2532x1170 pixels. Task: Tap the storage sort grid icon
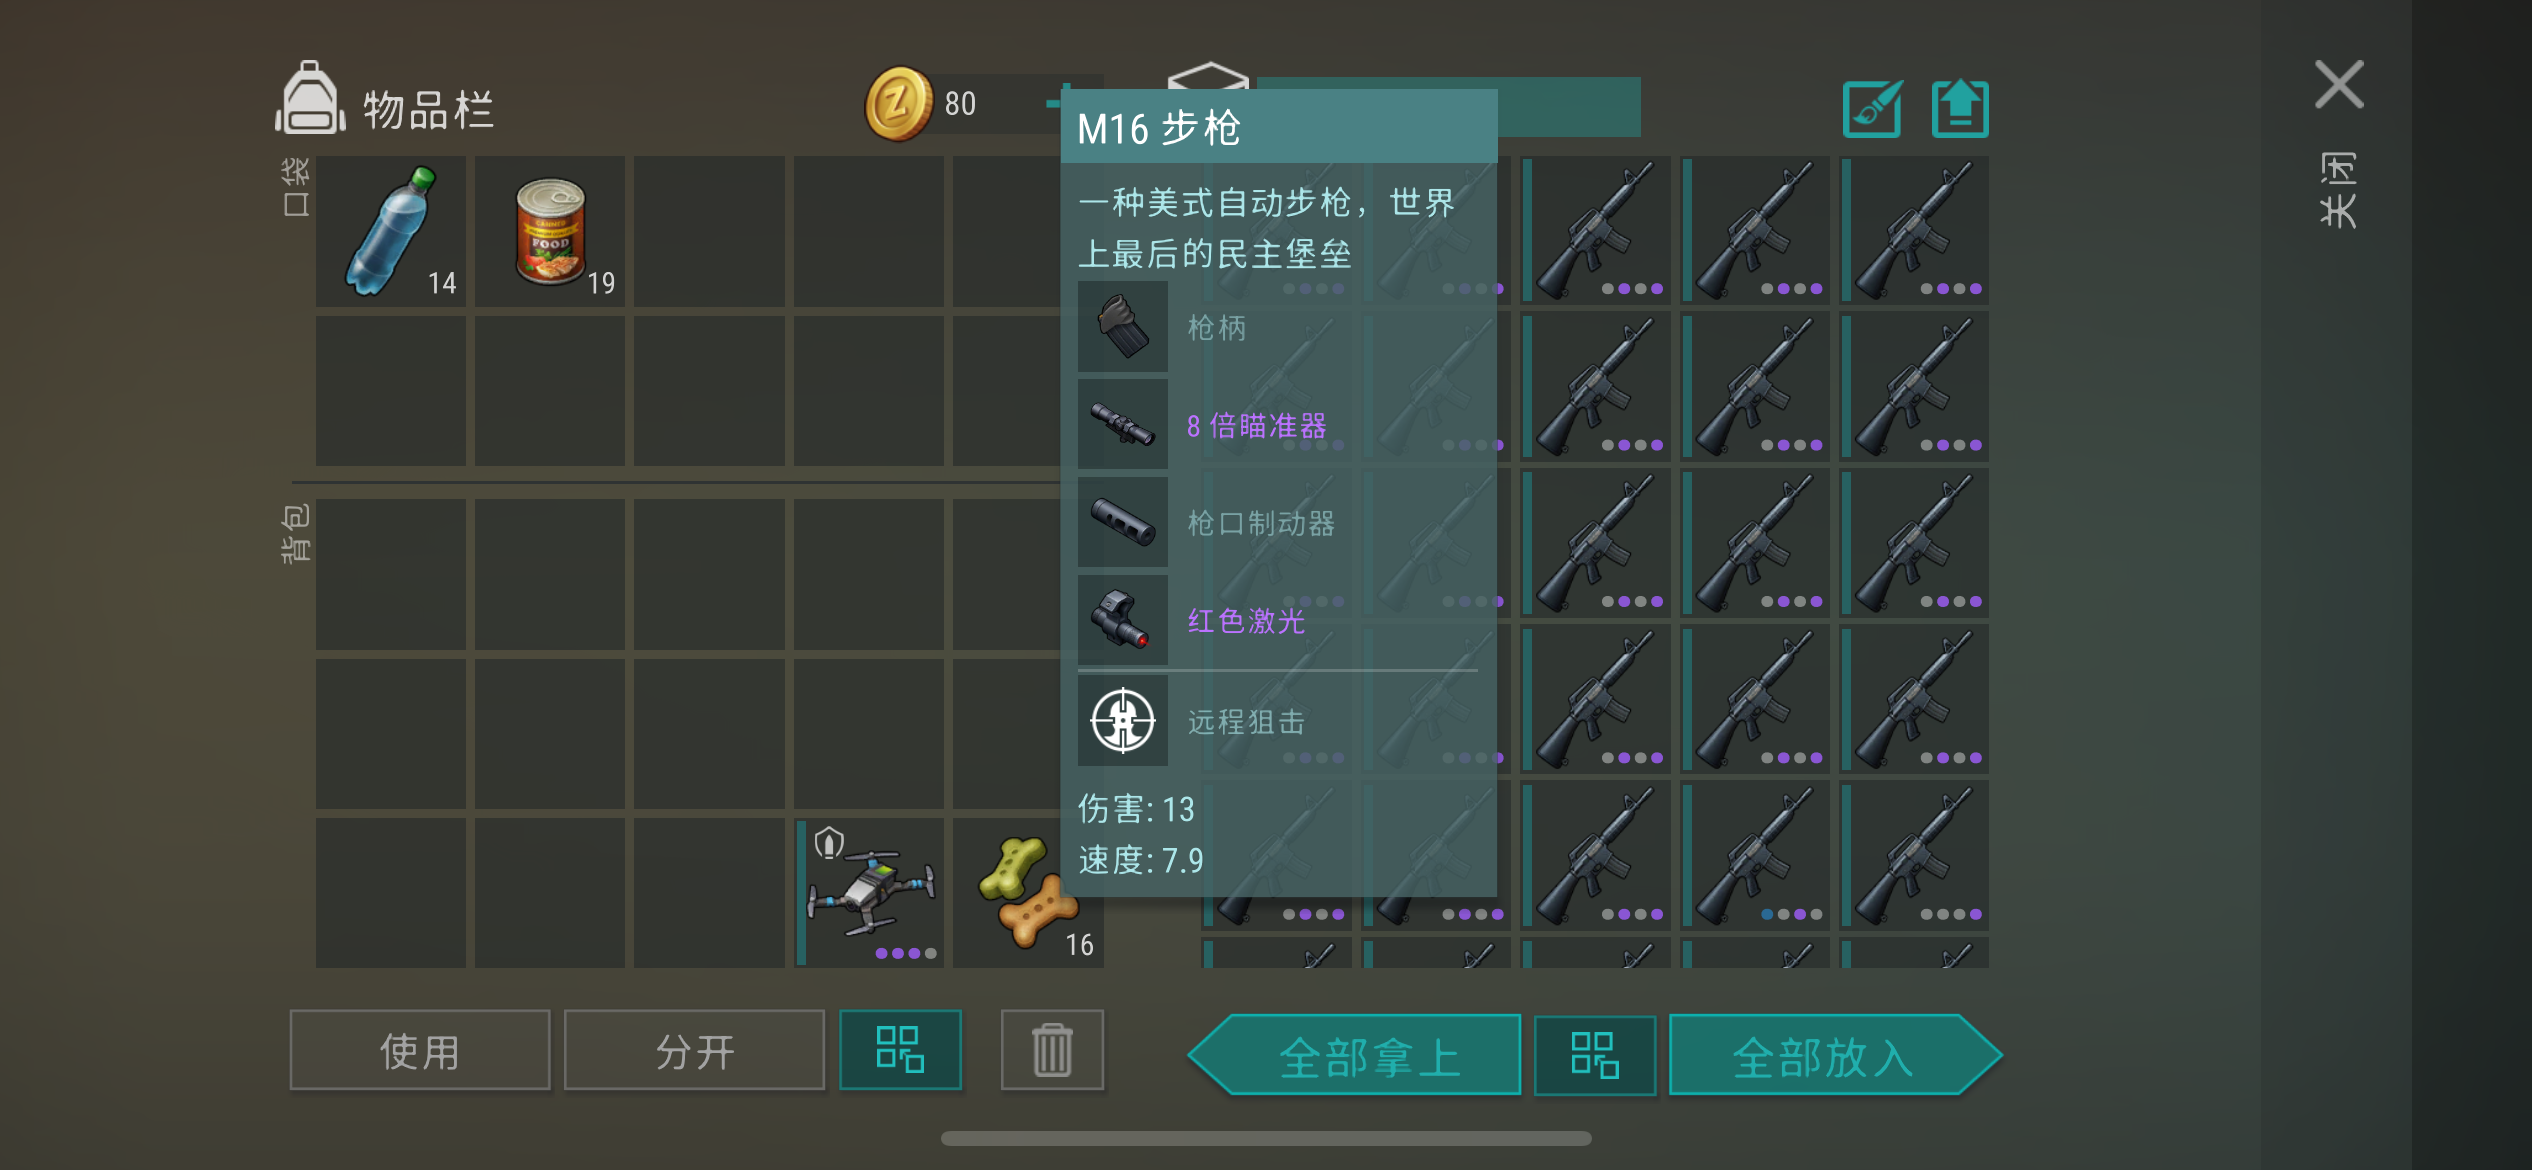tap(1595, 1056)
